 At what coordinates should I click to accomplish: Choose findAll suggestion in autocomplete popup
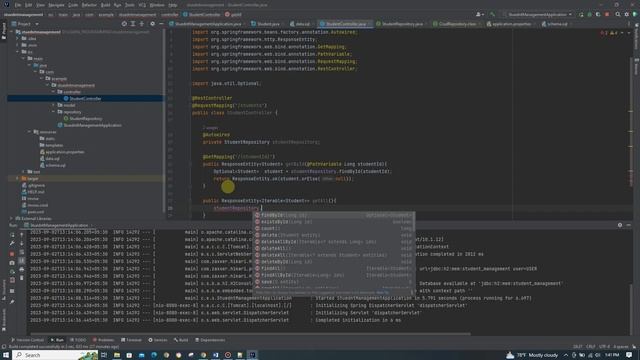pyautogui.click(x=334, y=269)
